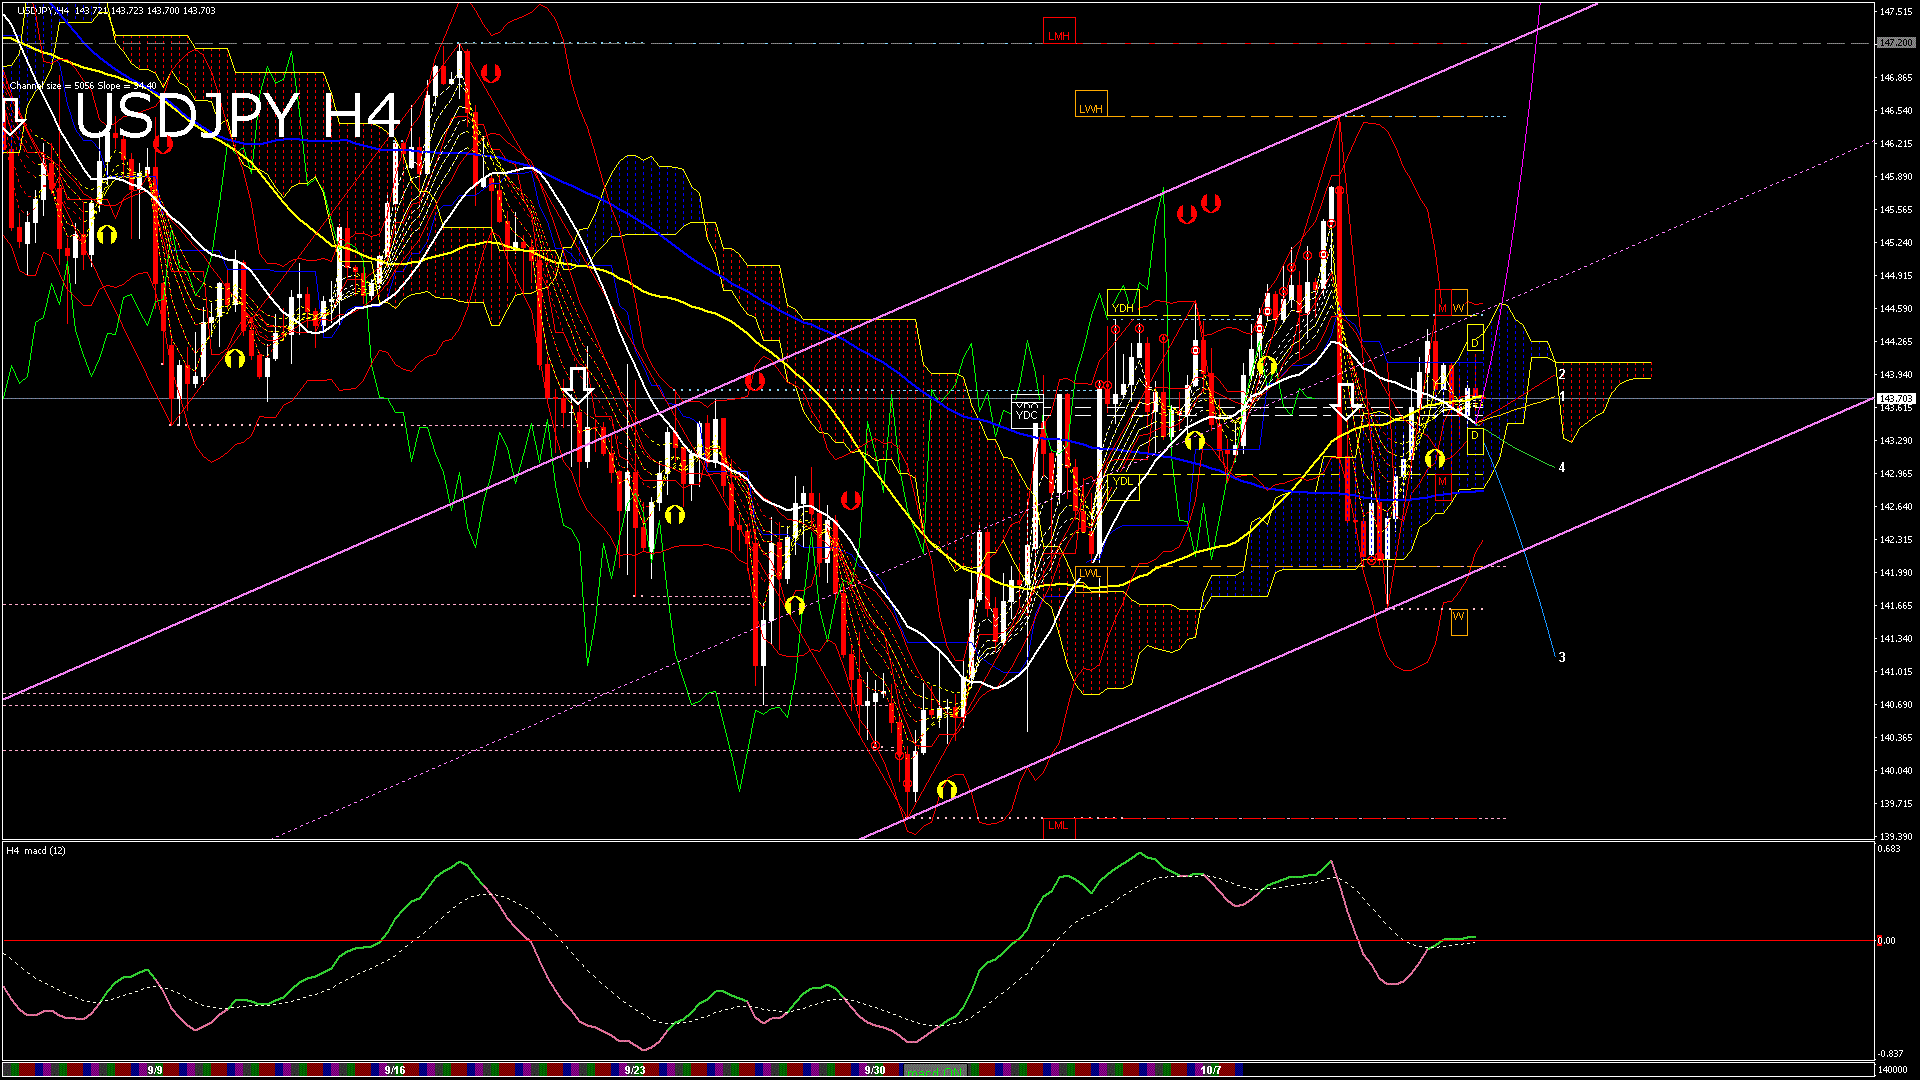
Task: Click the red down-arrow marker just left of the 9/30 low
Action: 851,500
